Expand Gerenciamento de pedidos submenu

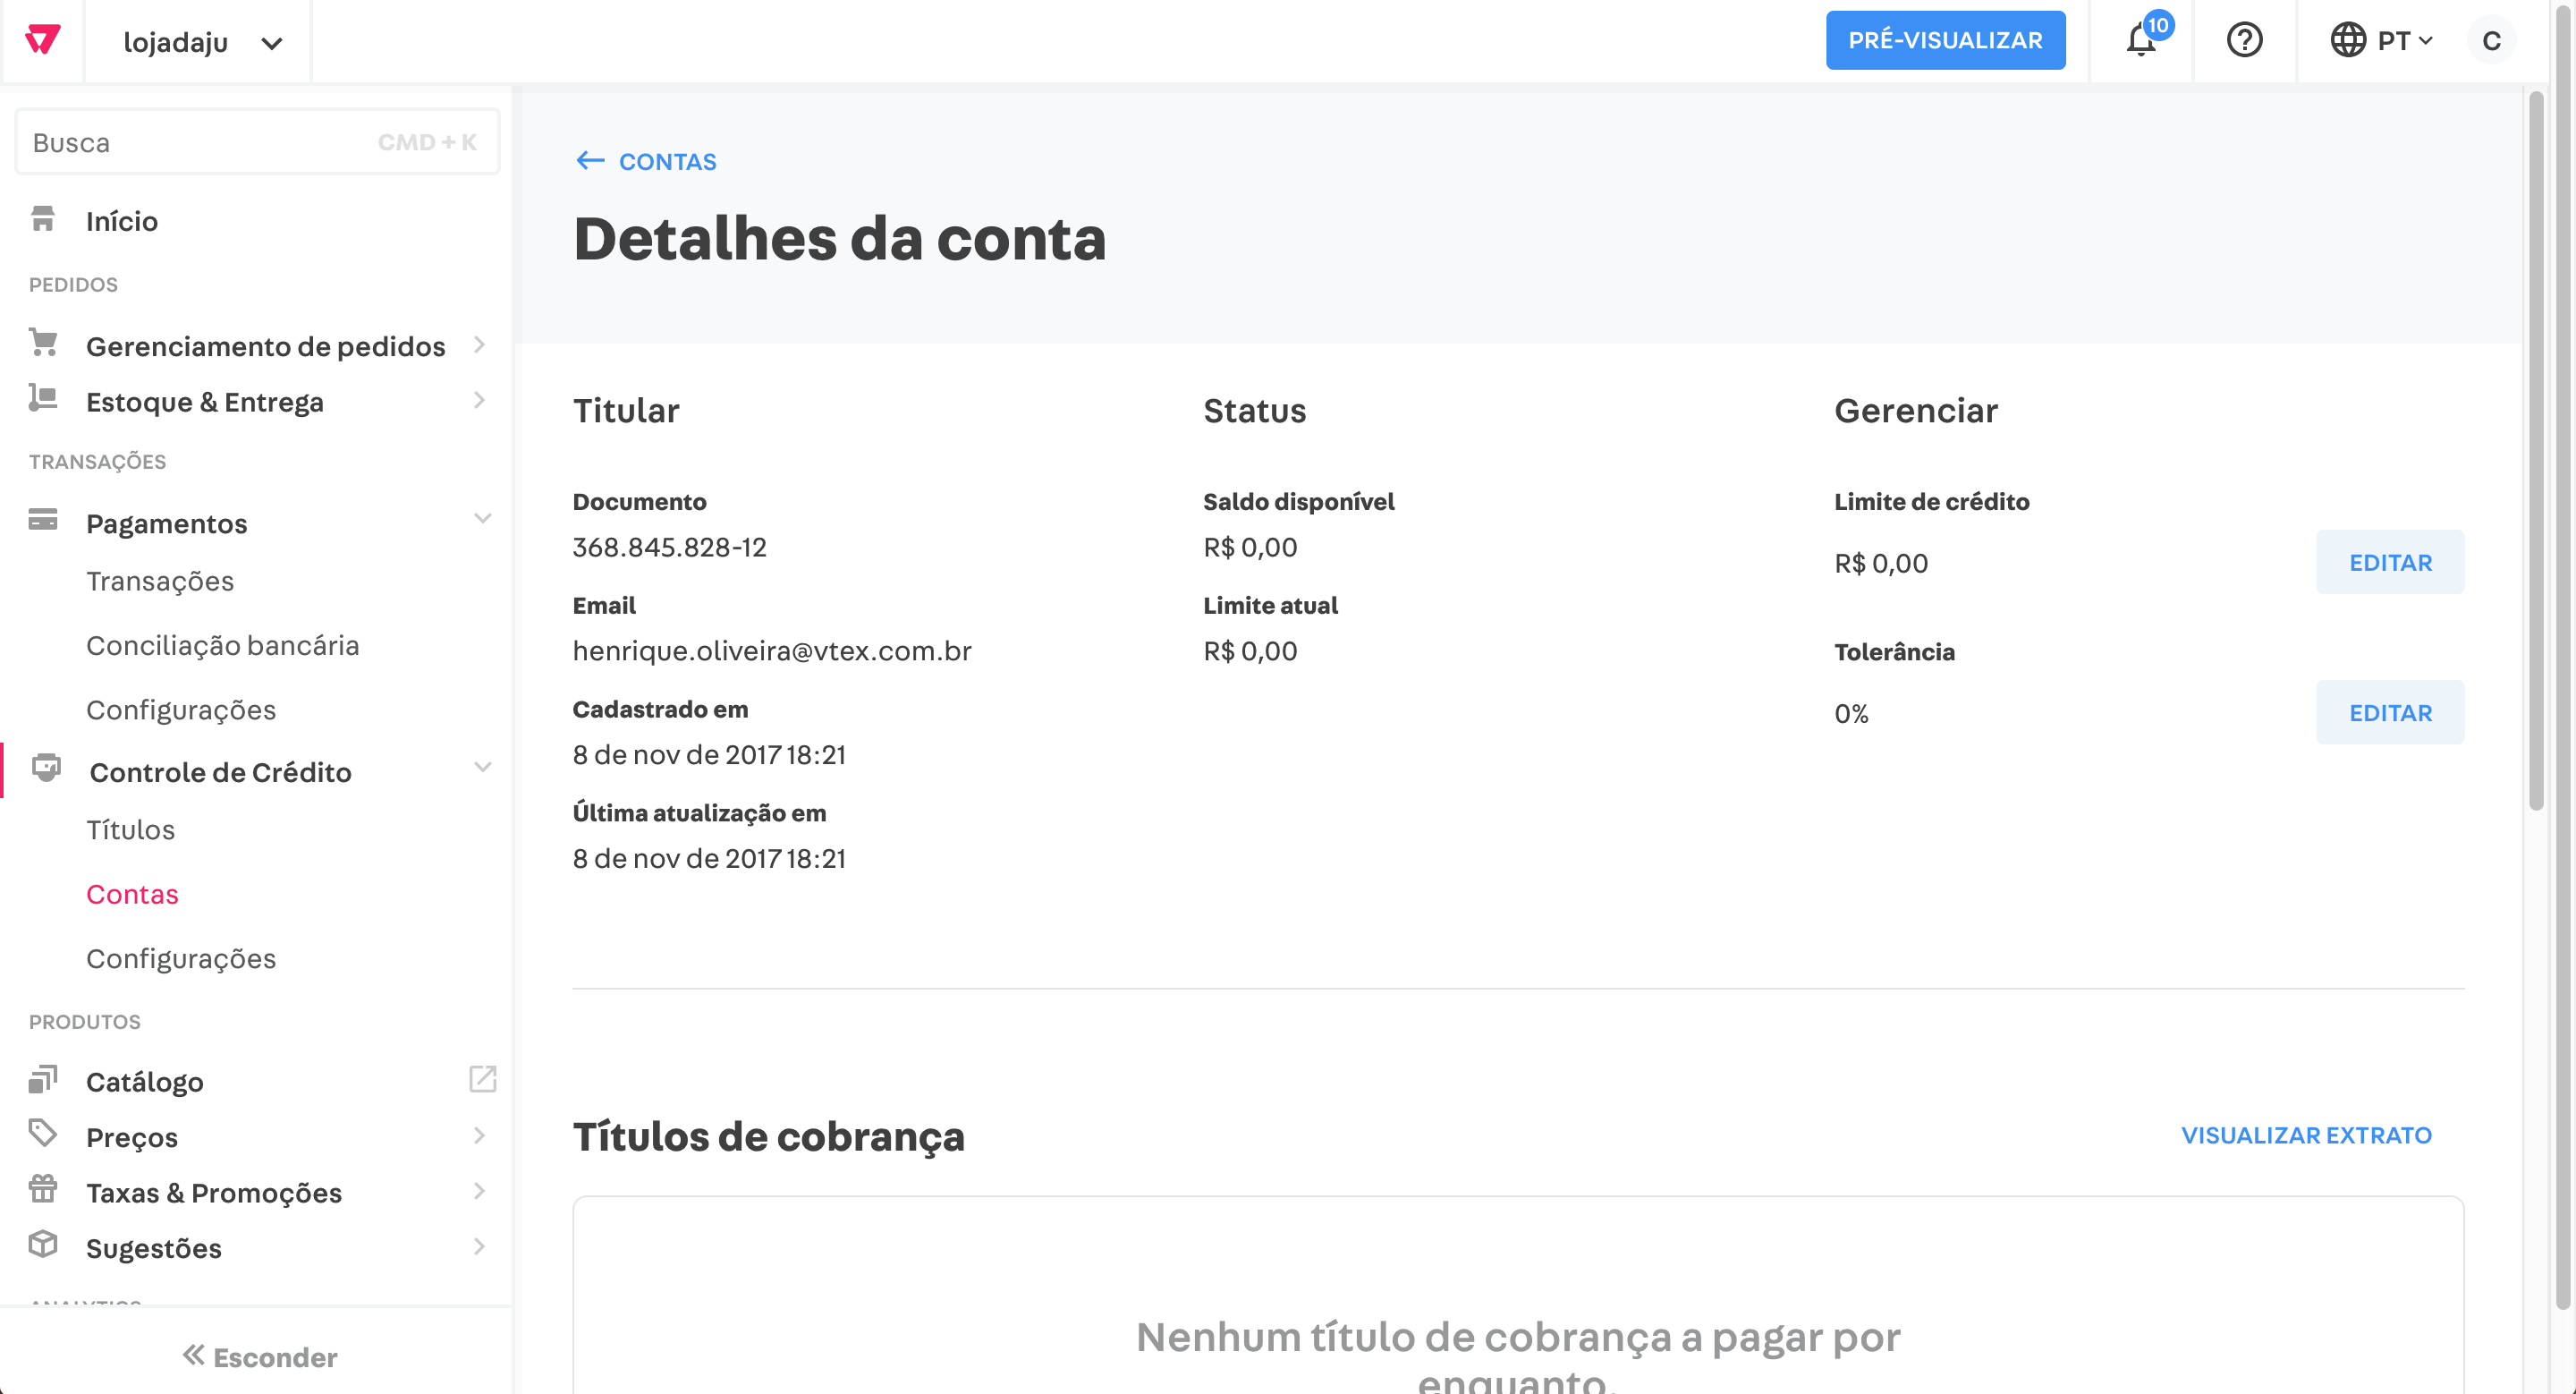tap(479, 345)
